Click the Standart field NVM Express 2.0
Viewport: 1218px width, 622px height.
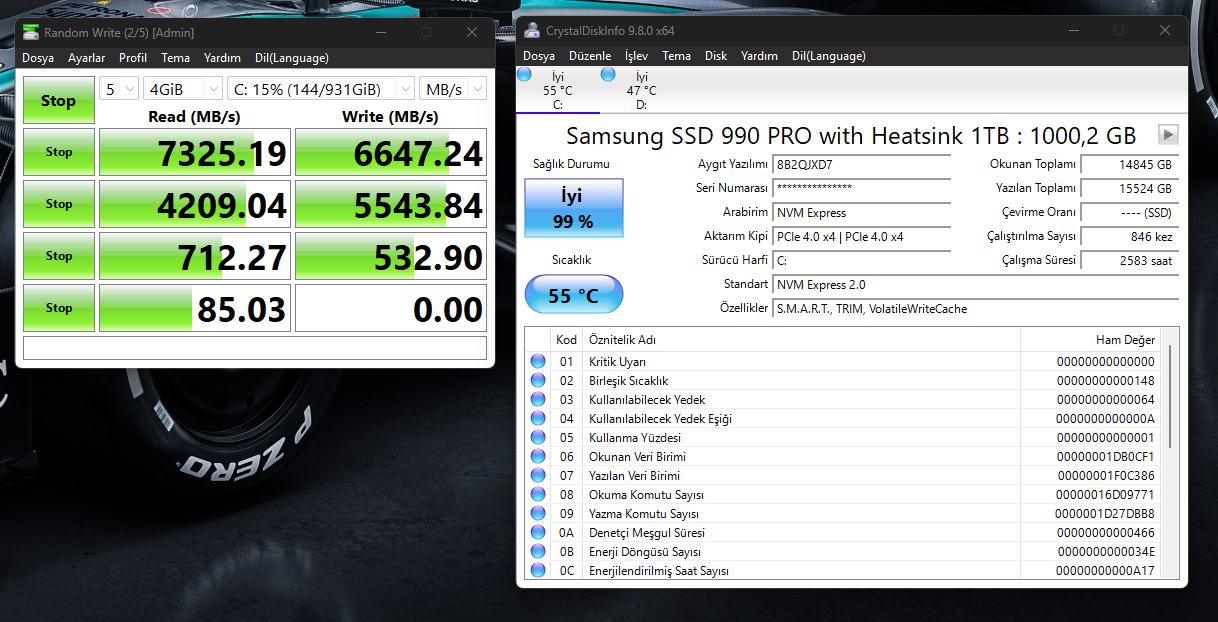(976, 284)
